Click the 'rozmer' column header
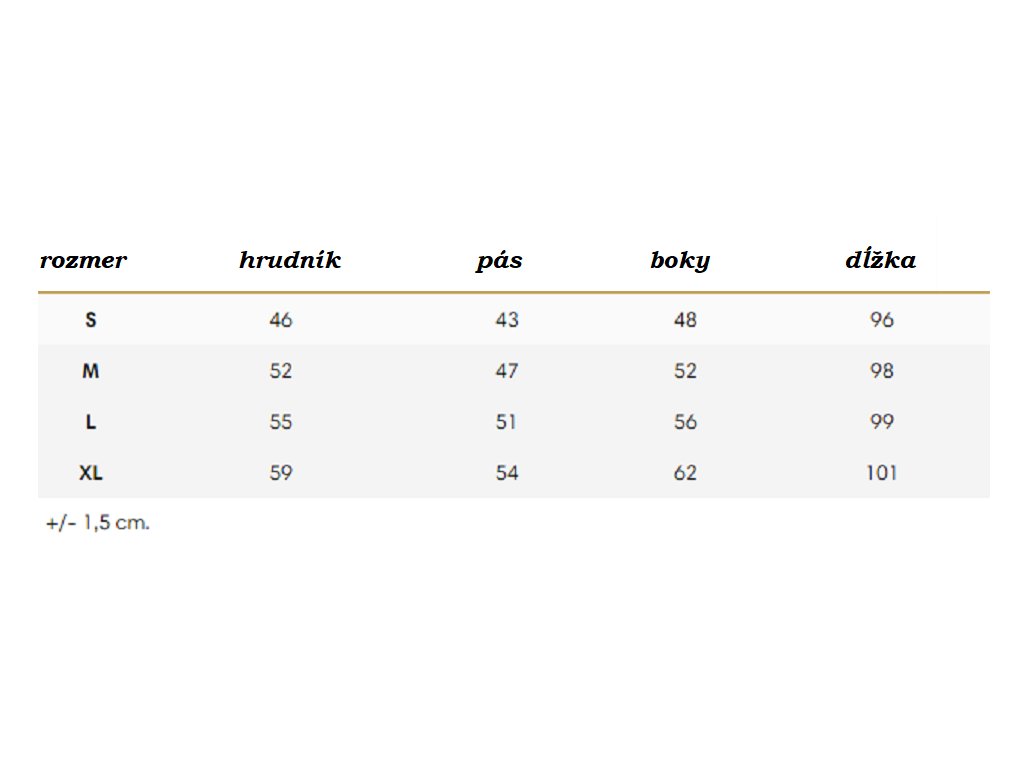 83,261
